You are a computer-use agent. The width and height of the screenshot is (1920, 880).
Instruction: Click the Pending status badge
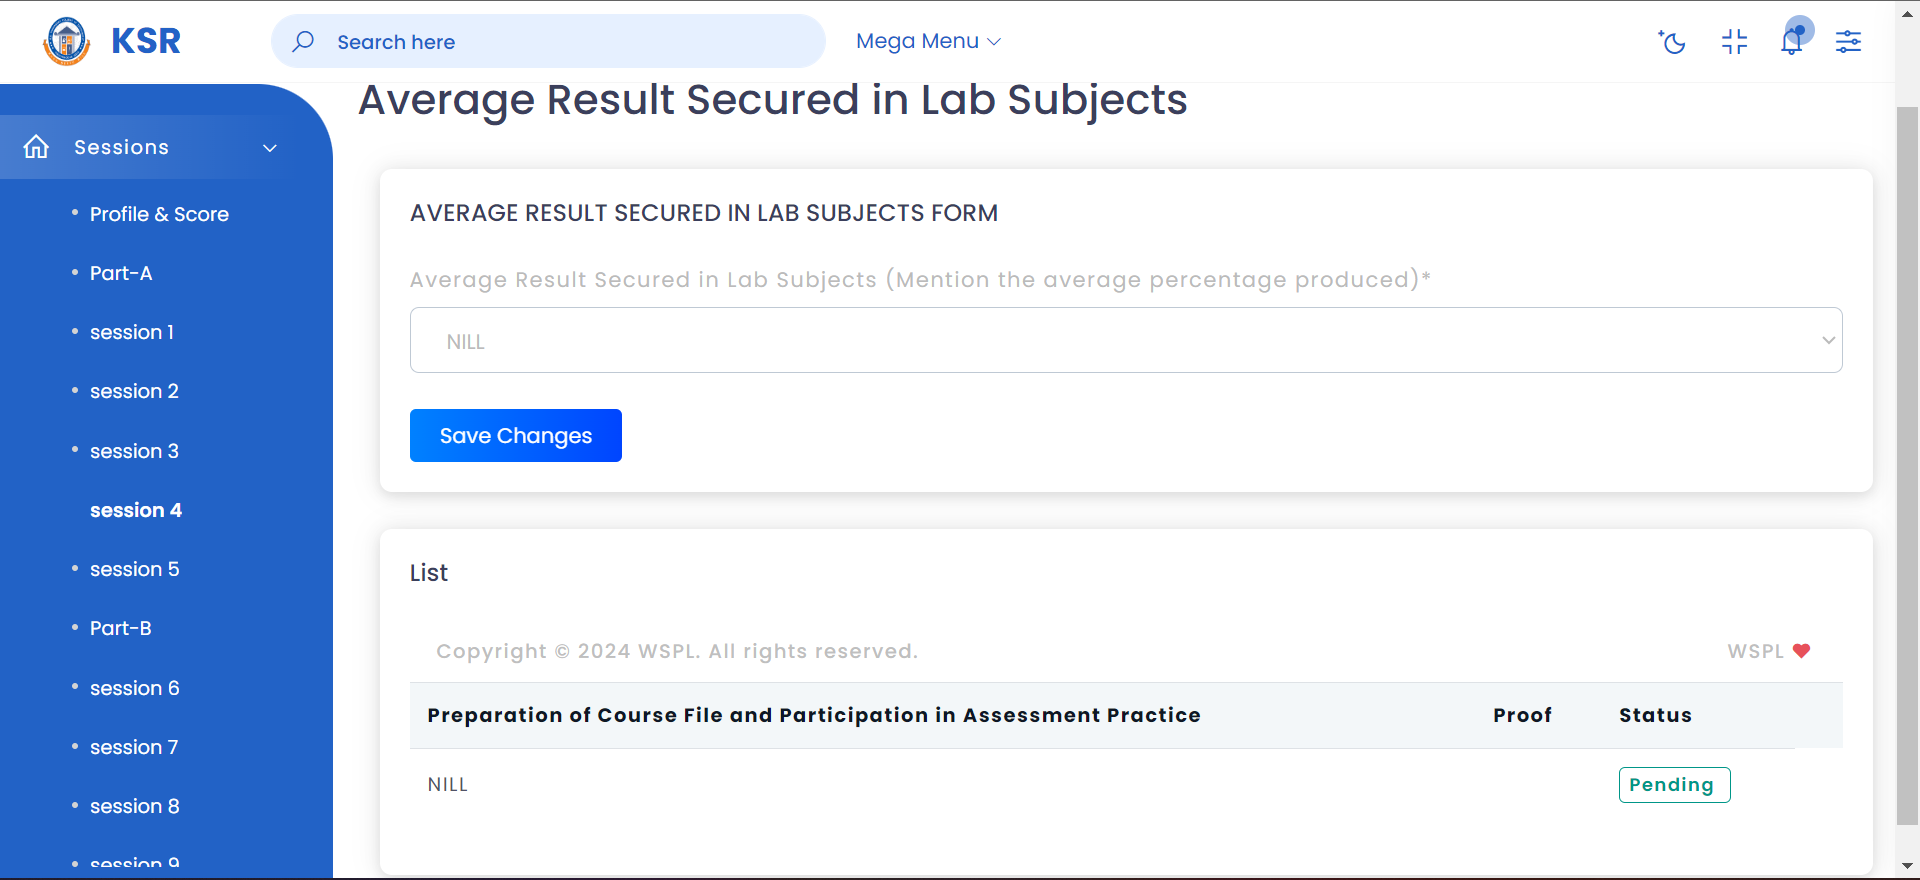(1674, 785)
